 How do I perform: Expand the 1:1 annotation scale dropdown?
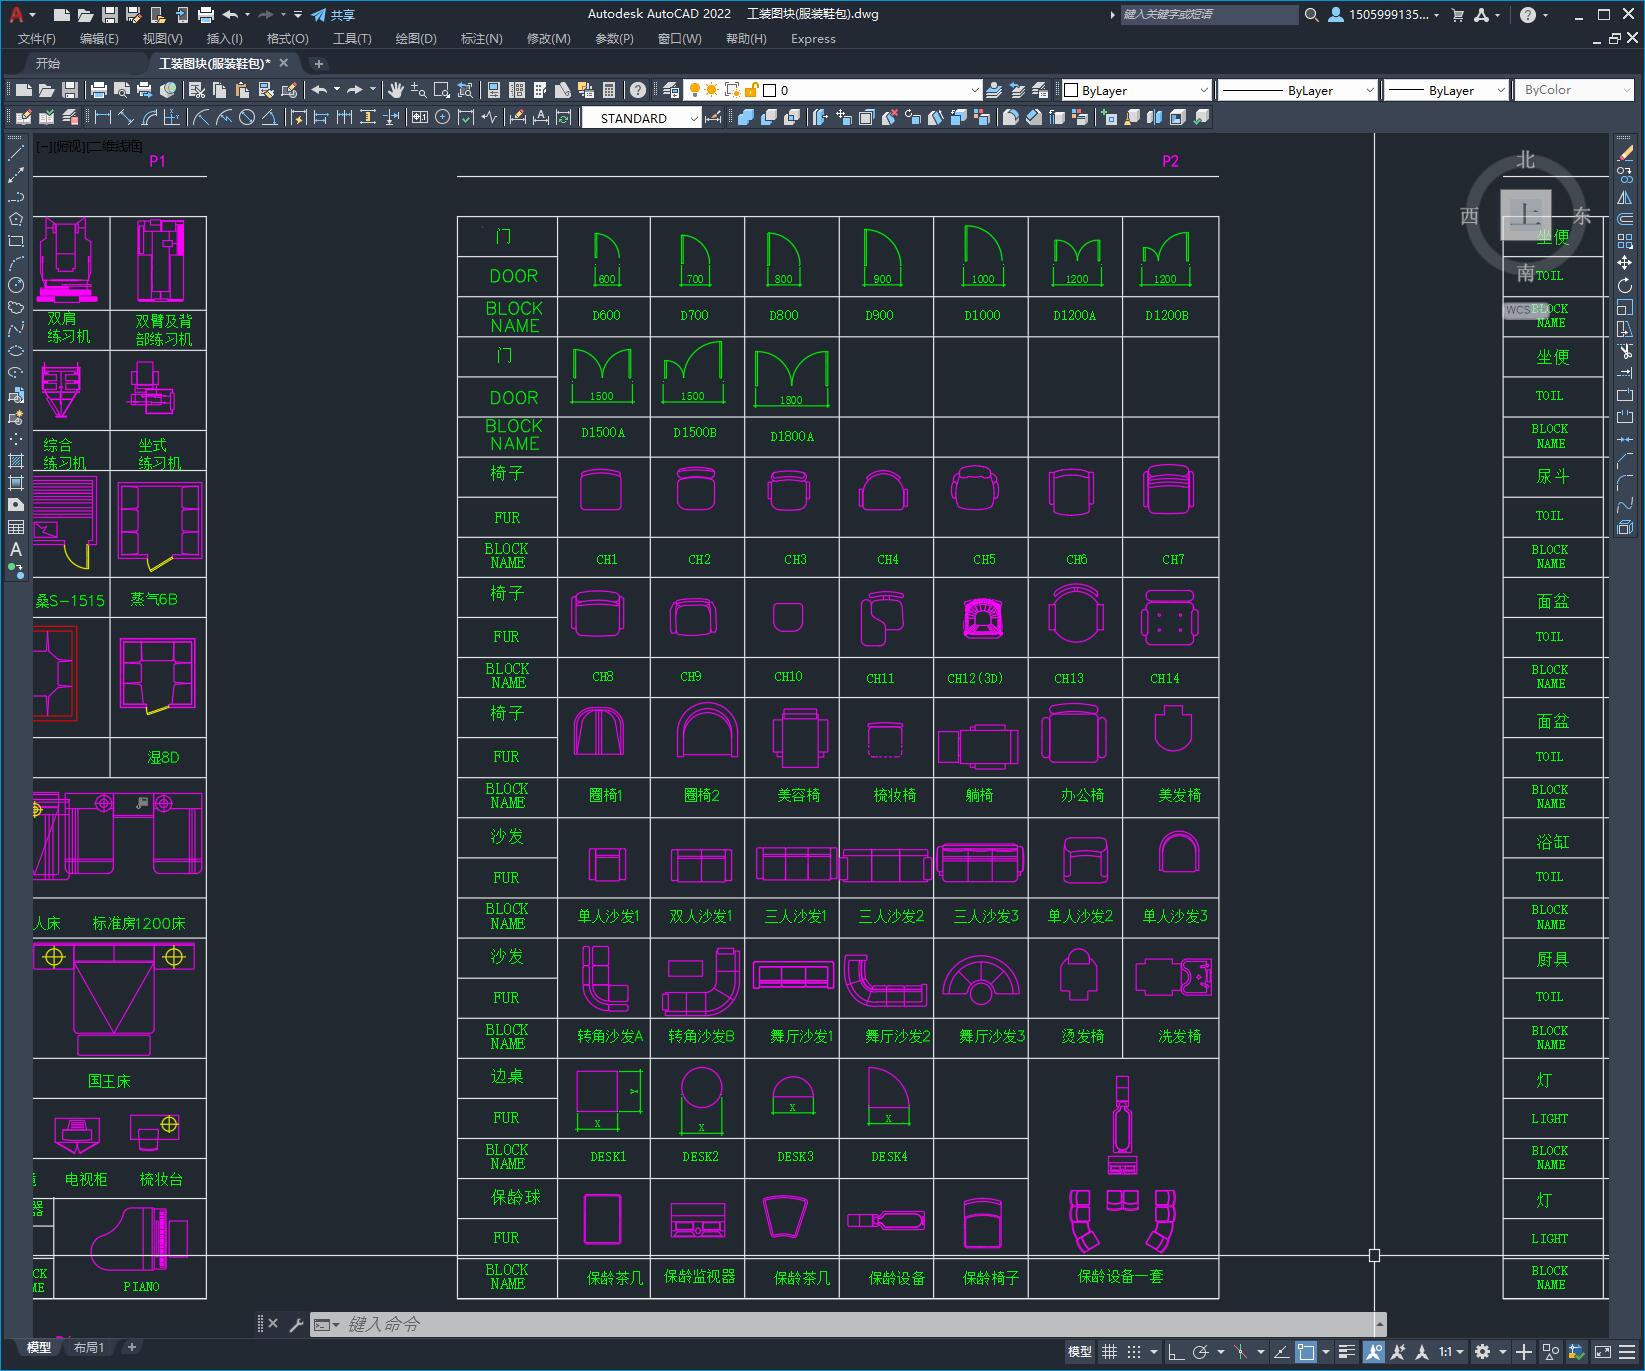(x=1452, y=1352)
